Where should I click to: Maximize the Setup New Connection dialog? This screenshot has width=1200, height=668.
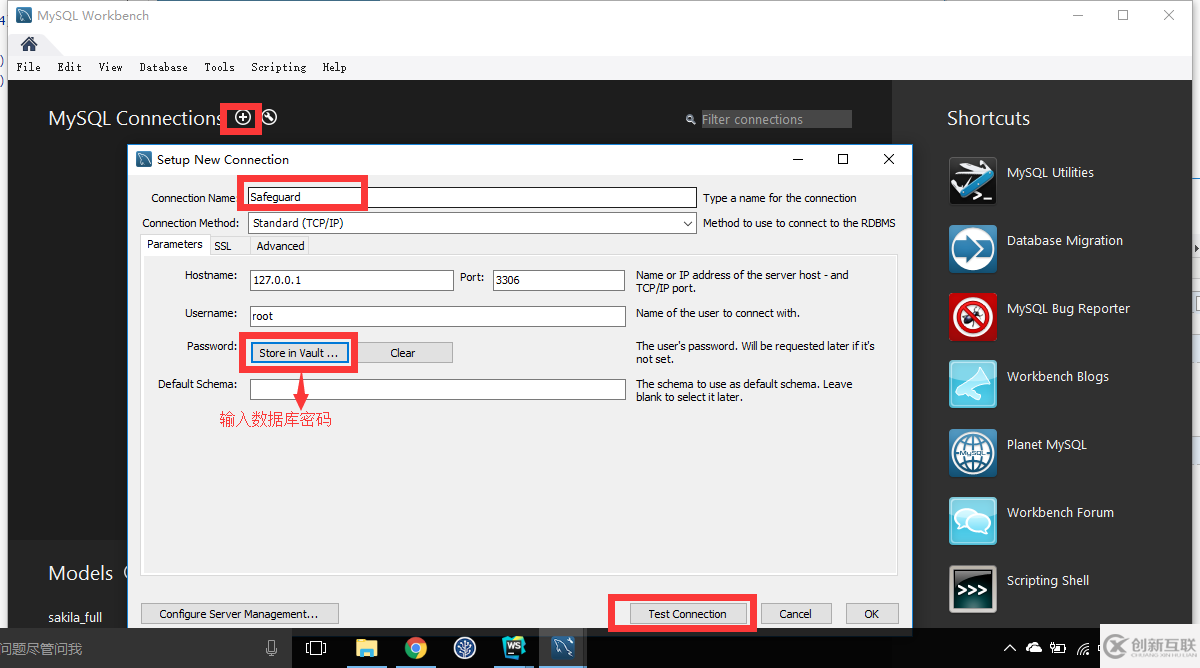click(x=843, y=159)
